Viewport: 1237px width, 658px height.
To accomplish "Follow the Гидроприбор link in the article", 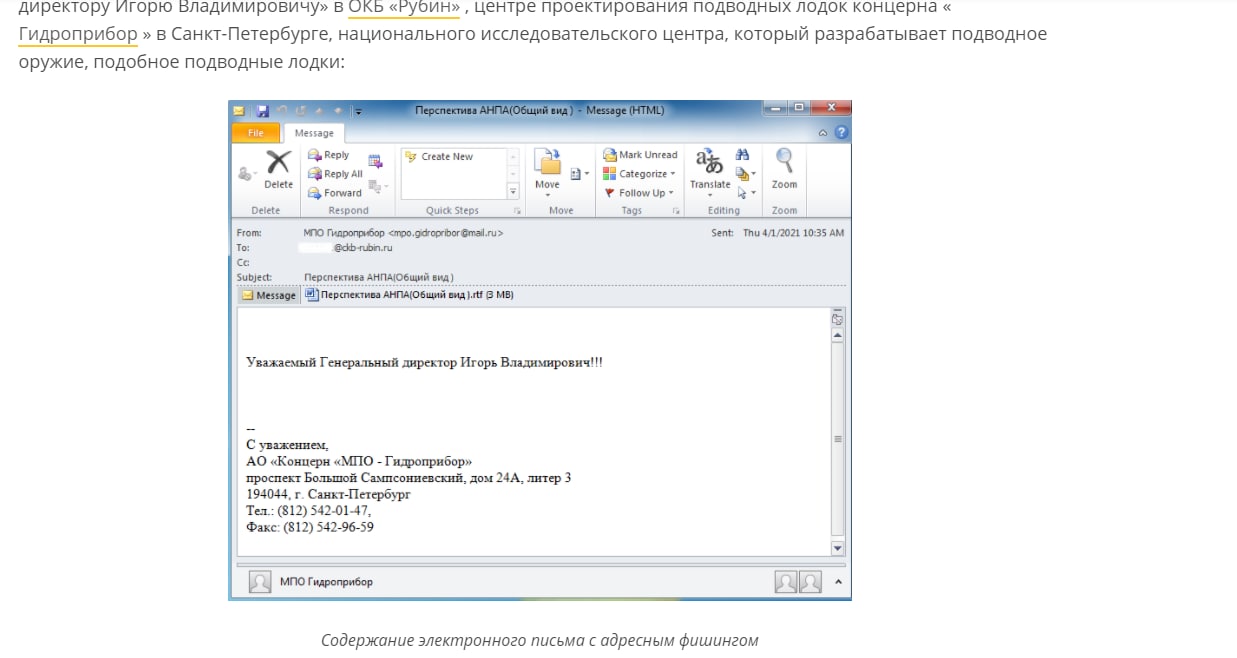I will [x=78, y=34].
